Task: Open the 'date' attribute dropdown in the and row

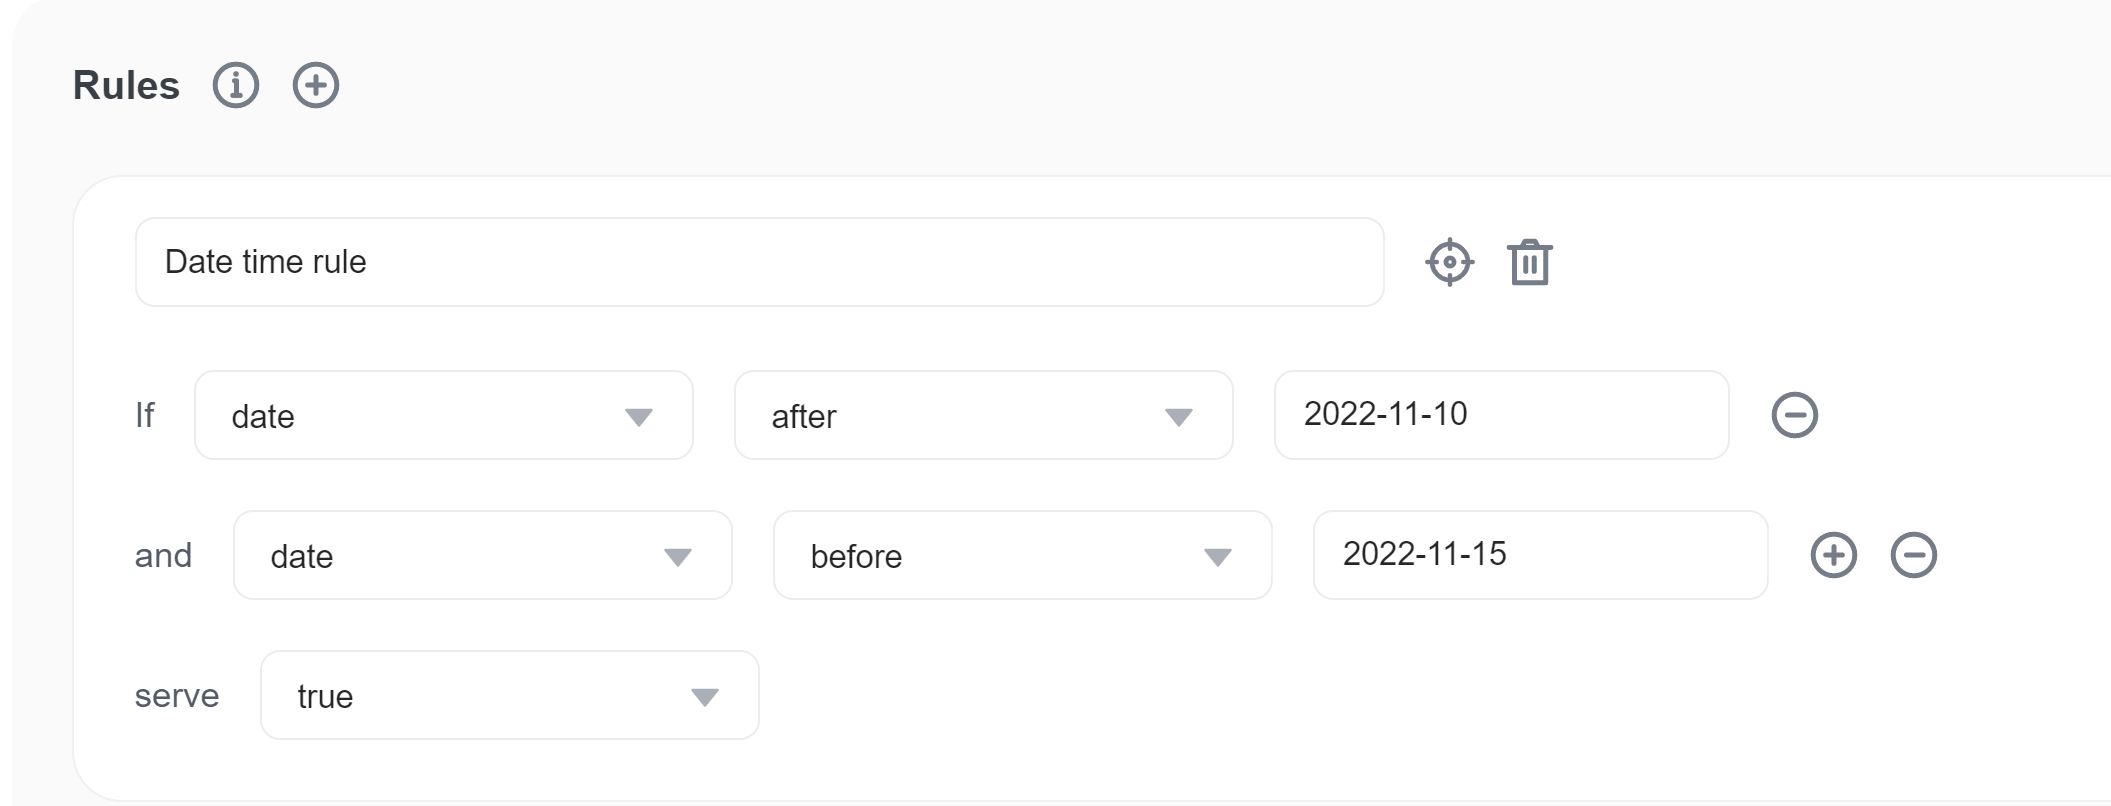Action: (482, 555)
